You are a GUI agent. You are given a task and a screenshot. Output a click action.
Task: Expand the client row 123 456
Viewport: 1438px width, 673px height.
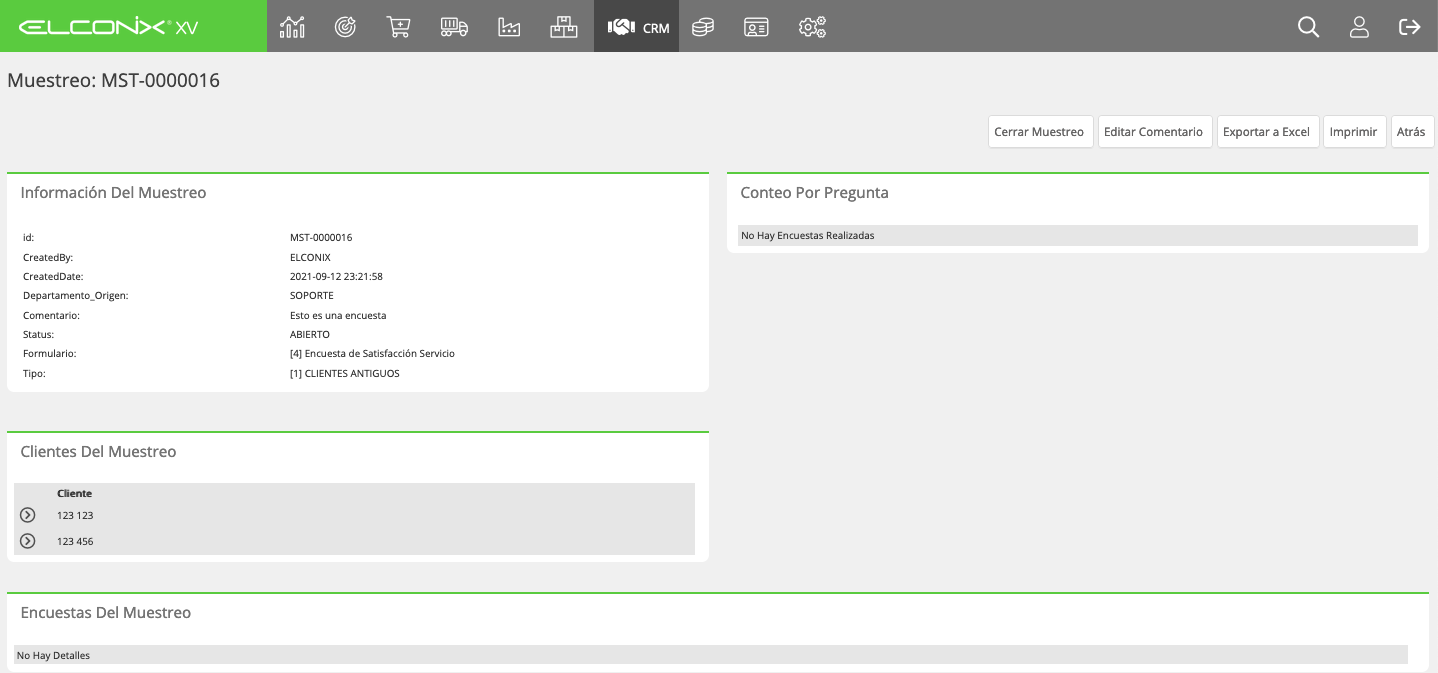(x=28, y=541)
